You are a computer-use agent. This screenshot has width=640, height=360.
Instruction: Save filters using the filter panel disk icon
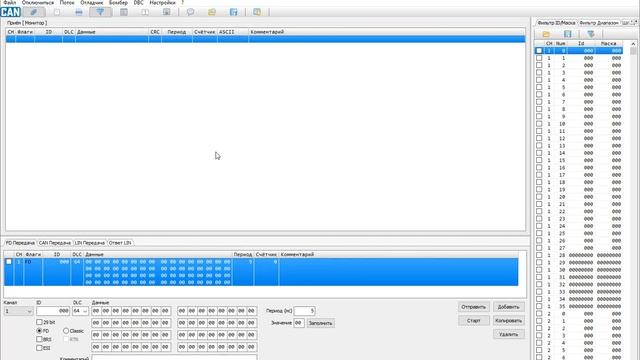pyautogui.click(x=568, y=34)
